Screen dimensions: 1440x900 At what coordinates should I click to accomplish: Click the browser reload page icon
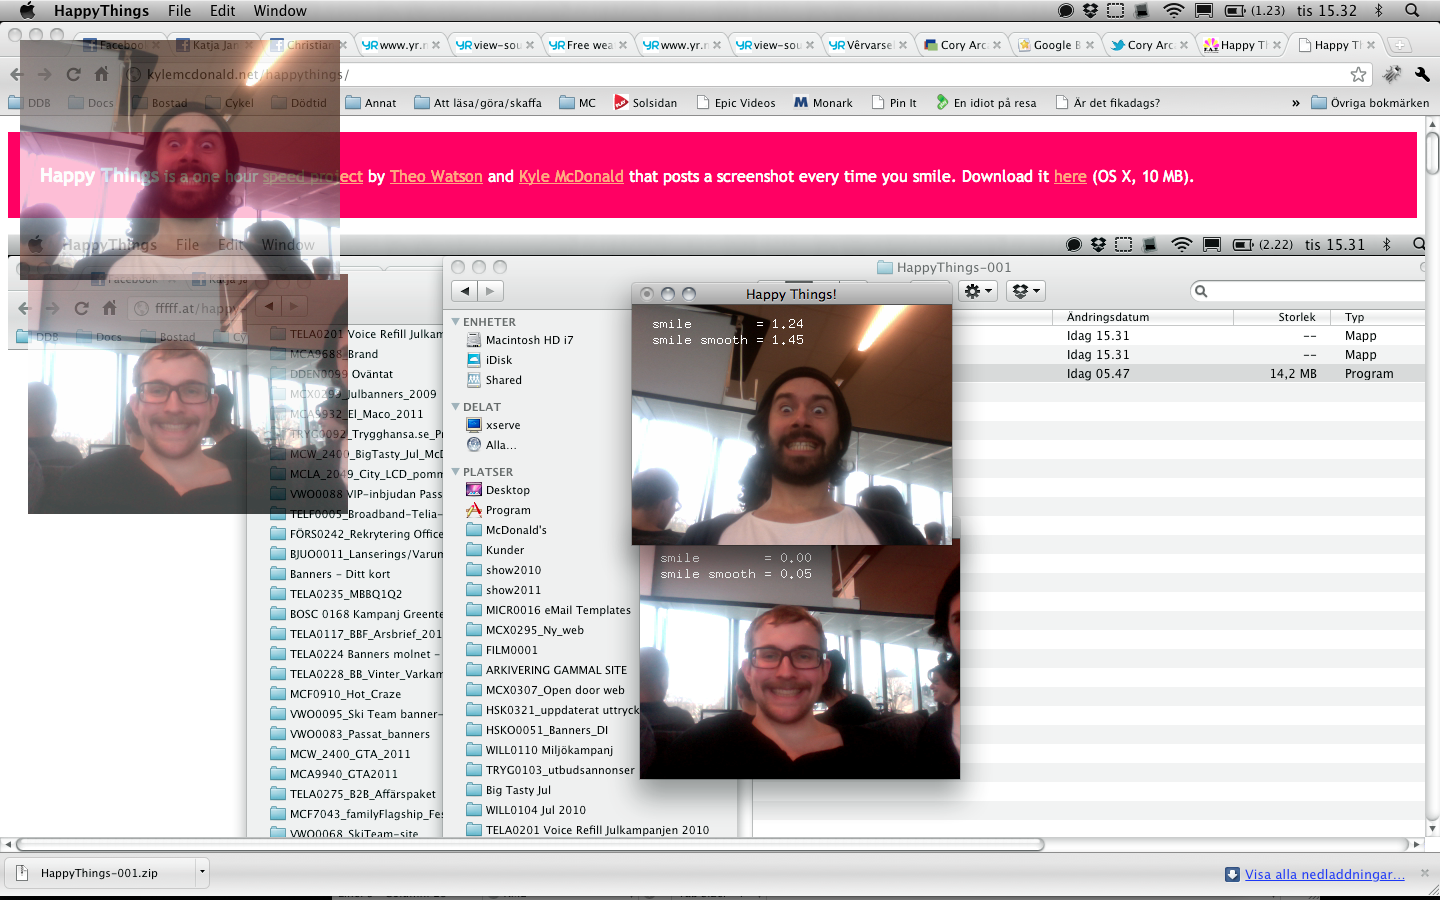[73, 74]
